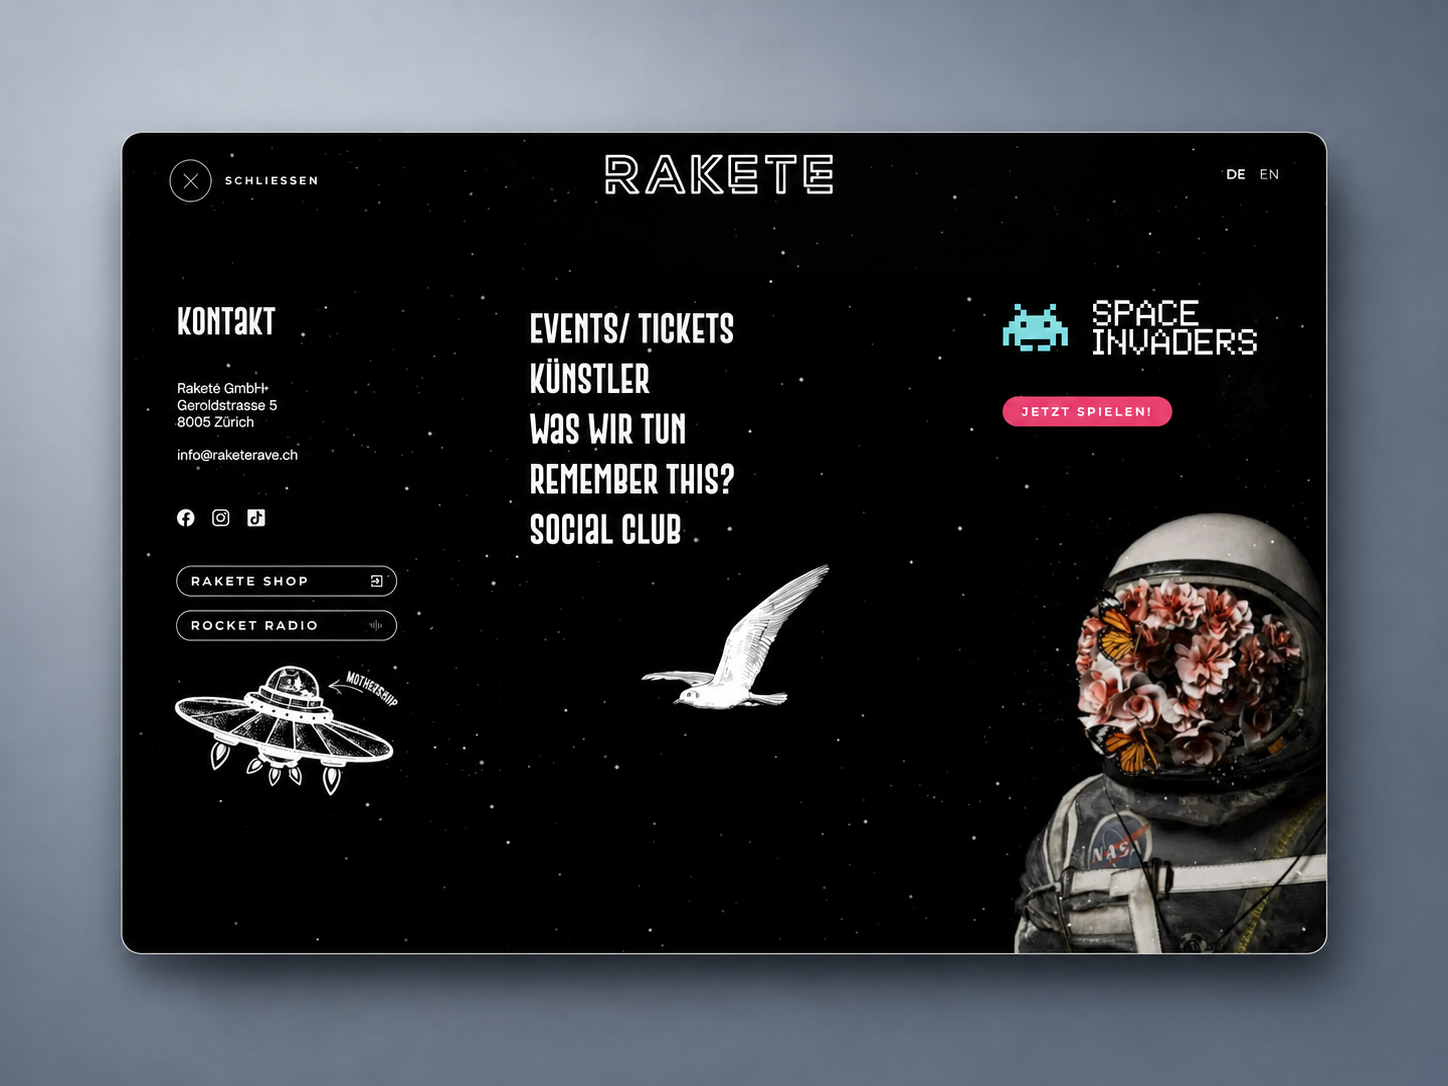Click the info@raketerave.ch email link

[x=237, y=455]
